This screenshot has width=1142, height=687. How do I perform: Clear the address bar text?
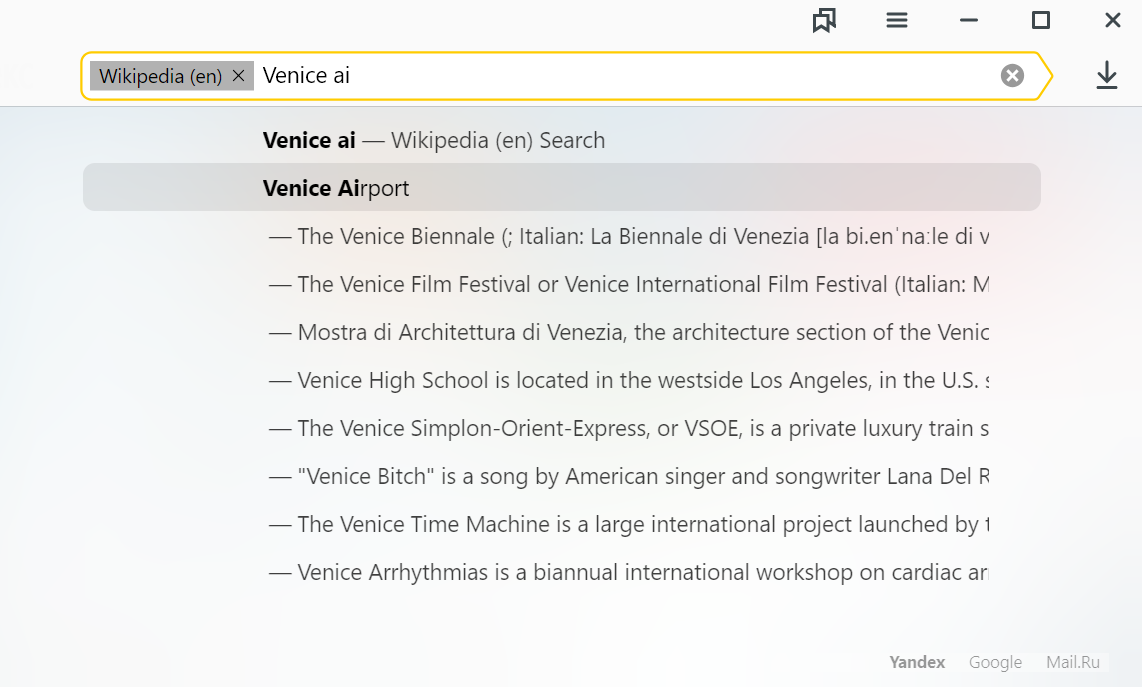pos(1012,75)
